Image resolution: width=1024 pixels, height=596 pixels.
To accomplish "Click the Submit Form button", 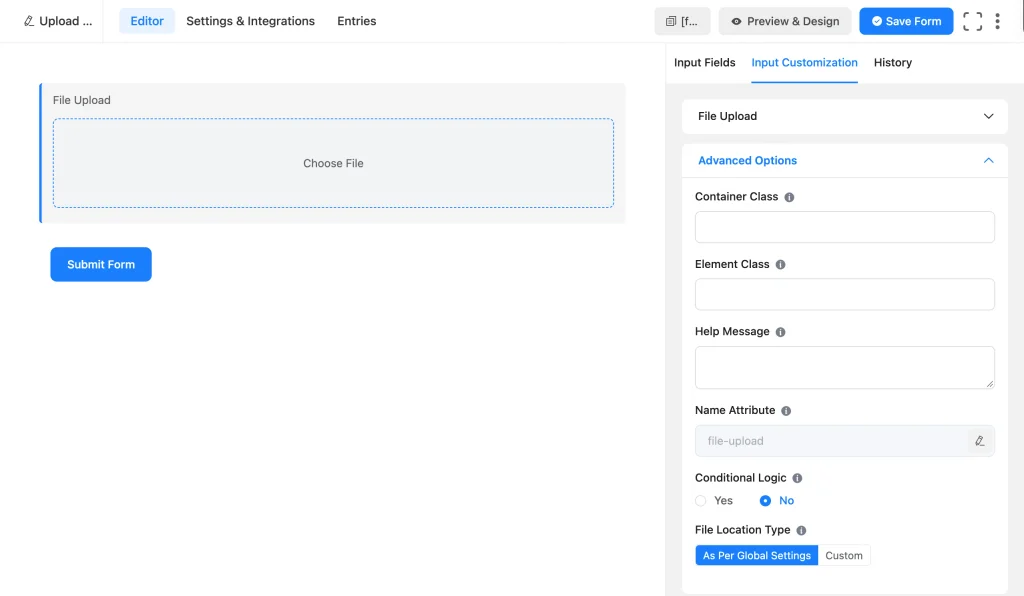I will [101, 264].
